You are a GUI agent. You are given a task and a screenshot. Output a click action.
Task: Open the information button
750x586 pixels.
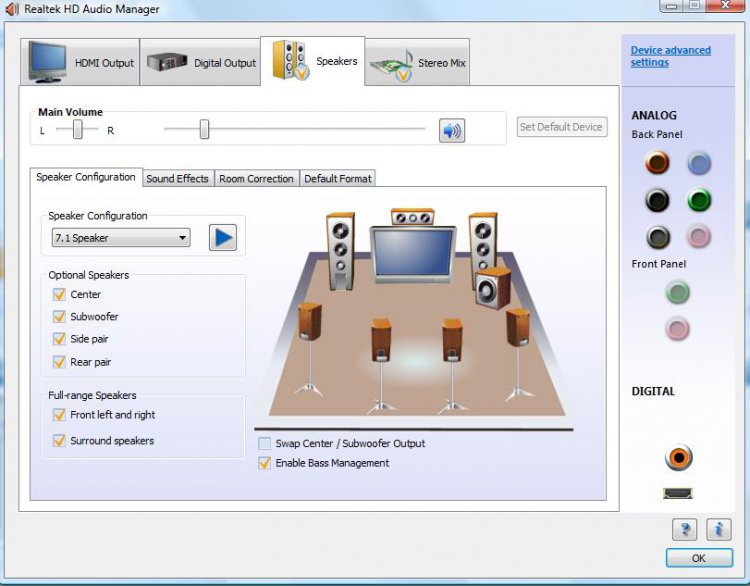click(x=719, y=529)
